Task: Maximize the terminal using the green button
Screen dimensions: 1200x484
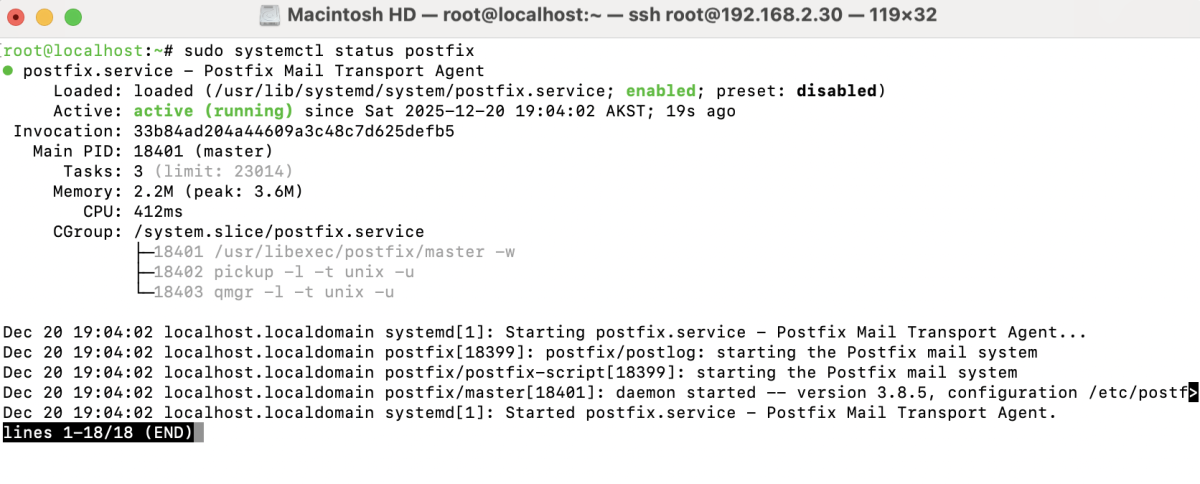Action: (x=72, y=17)
